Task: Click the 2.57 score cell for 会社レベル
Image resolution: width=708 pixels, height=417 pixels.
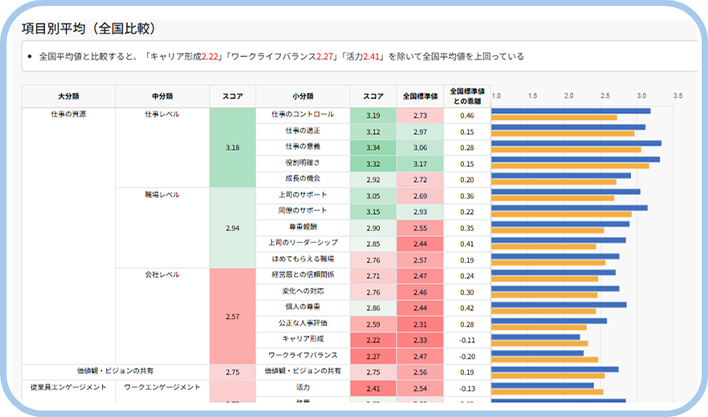Action: (x=233, y=316)
